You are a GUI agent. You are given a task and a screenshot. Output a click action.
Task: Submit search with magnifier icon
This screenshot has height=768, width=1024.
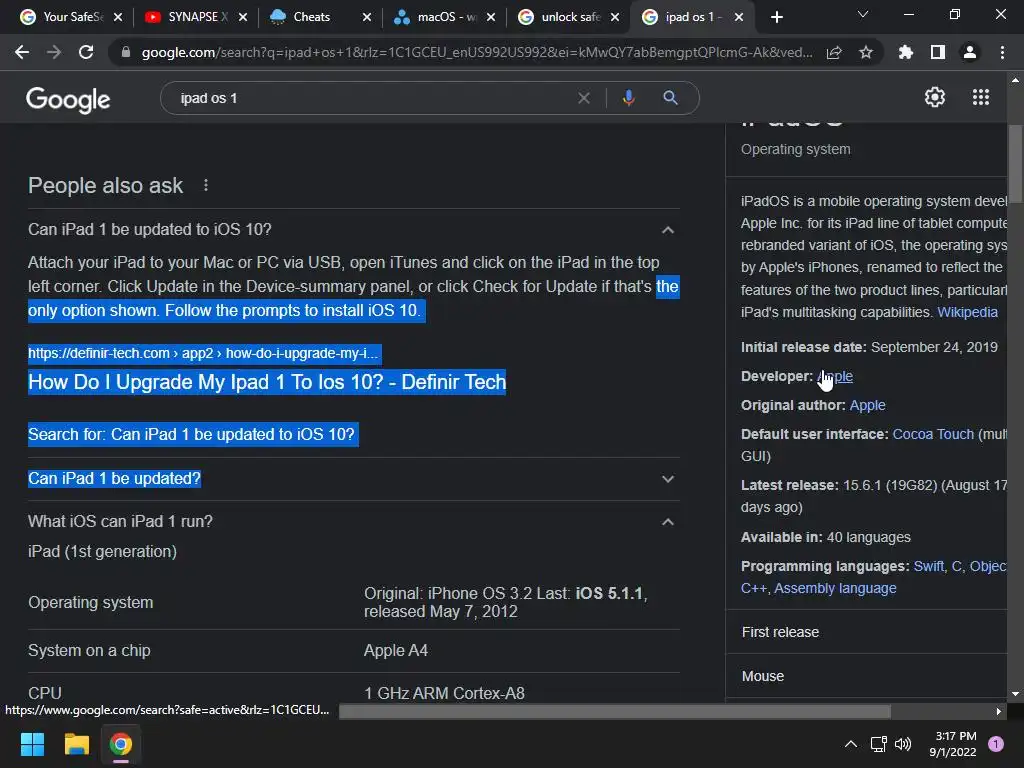coord(670,98)
